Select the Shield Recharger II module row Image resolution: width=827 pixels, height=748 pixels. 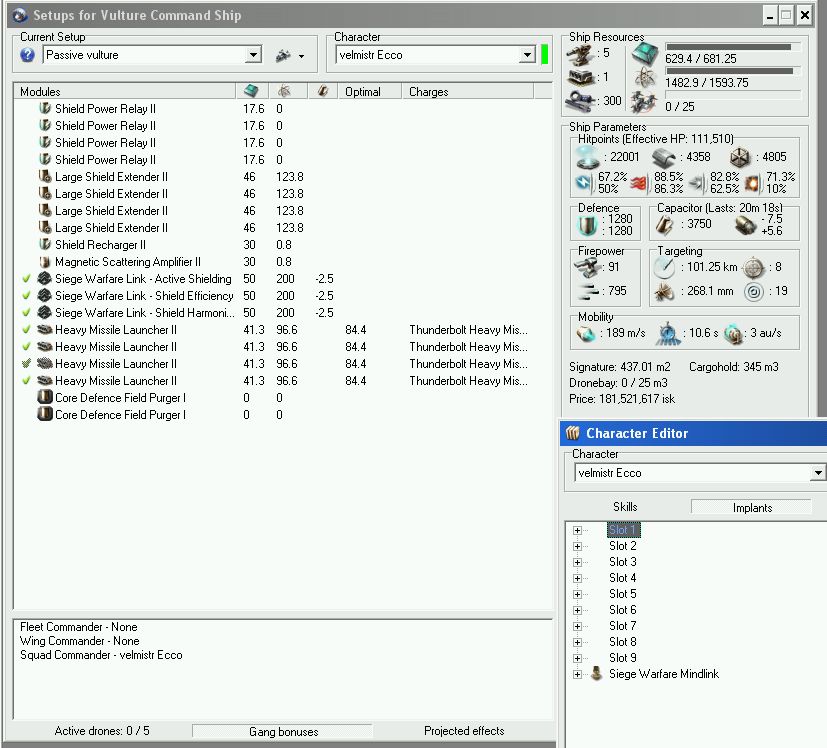point(282,245)
